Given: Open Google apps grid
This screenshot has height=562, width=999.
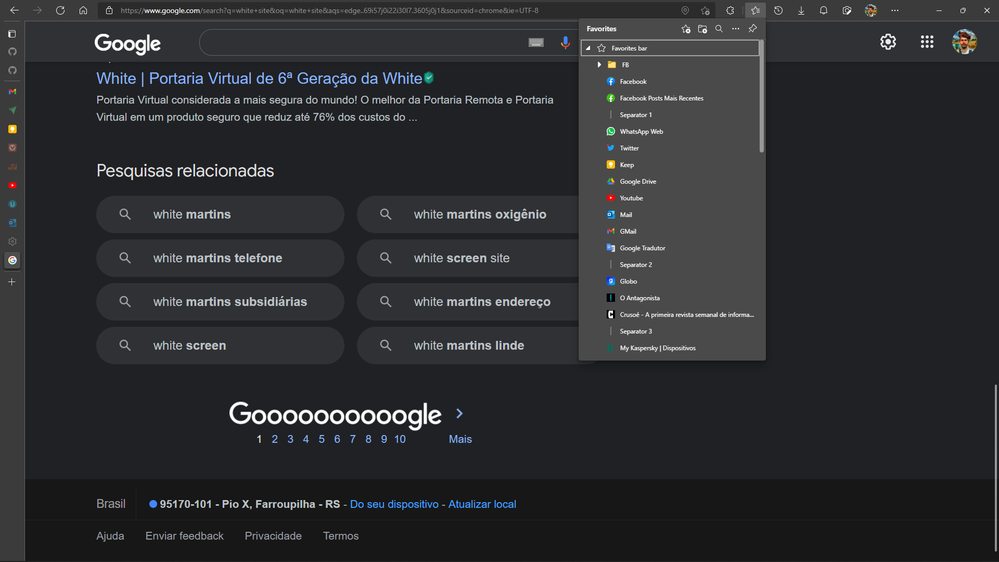Looking at the screenshot, I should pos(926,42).
